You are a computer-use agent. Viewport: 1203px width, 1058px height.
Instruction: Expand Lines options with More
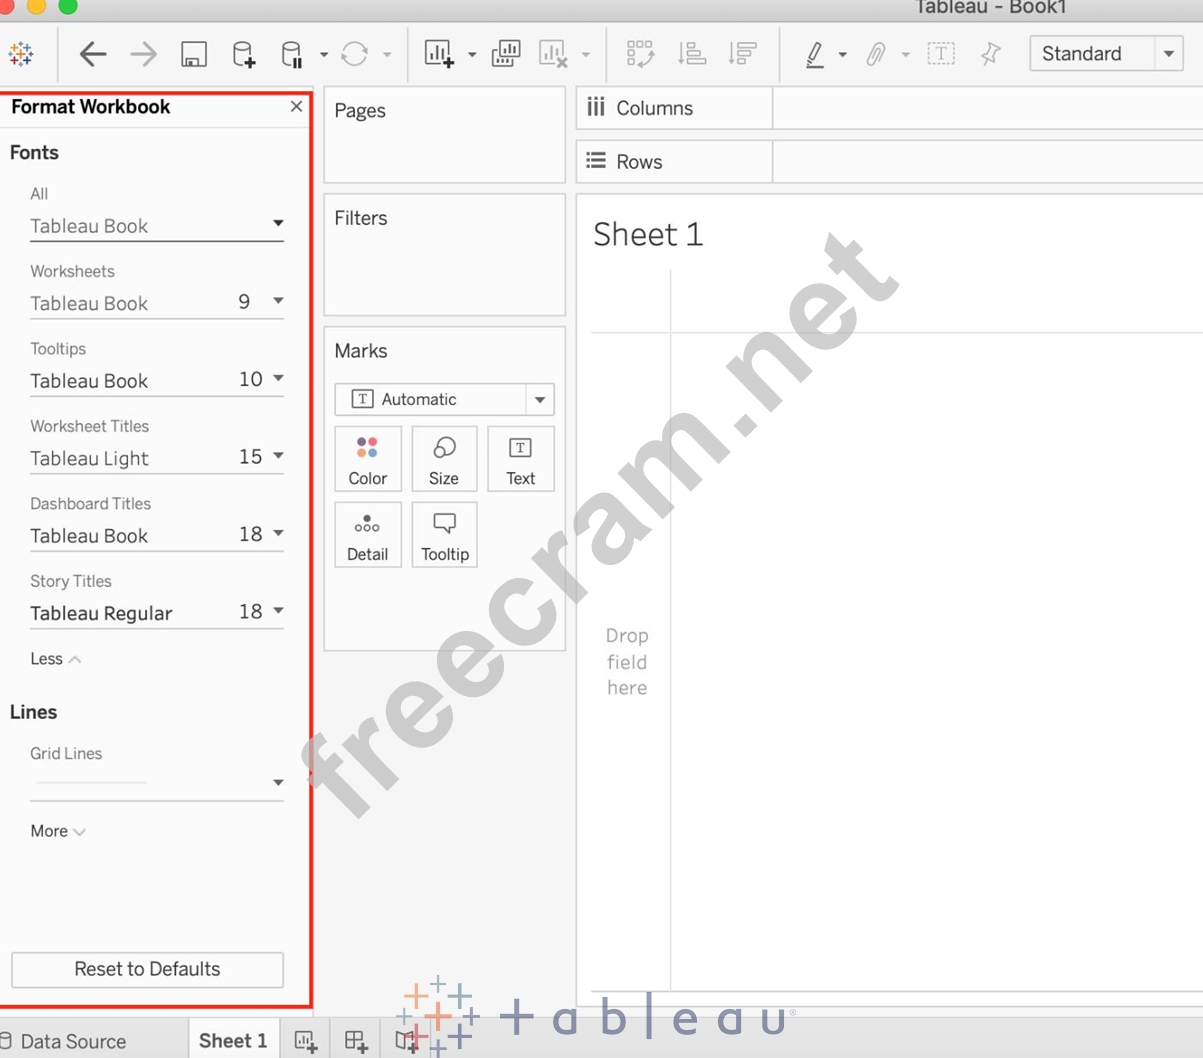(x=58, y=831)
